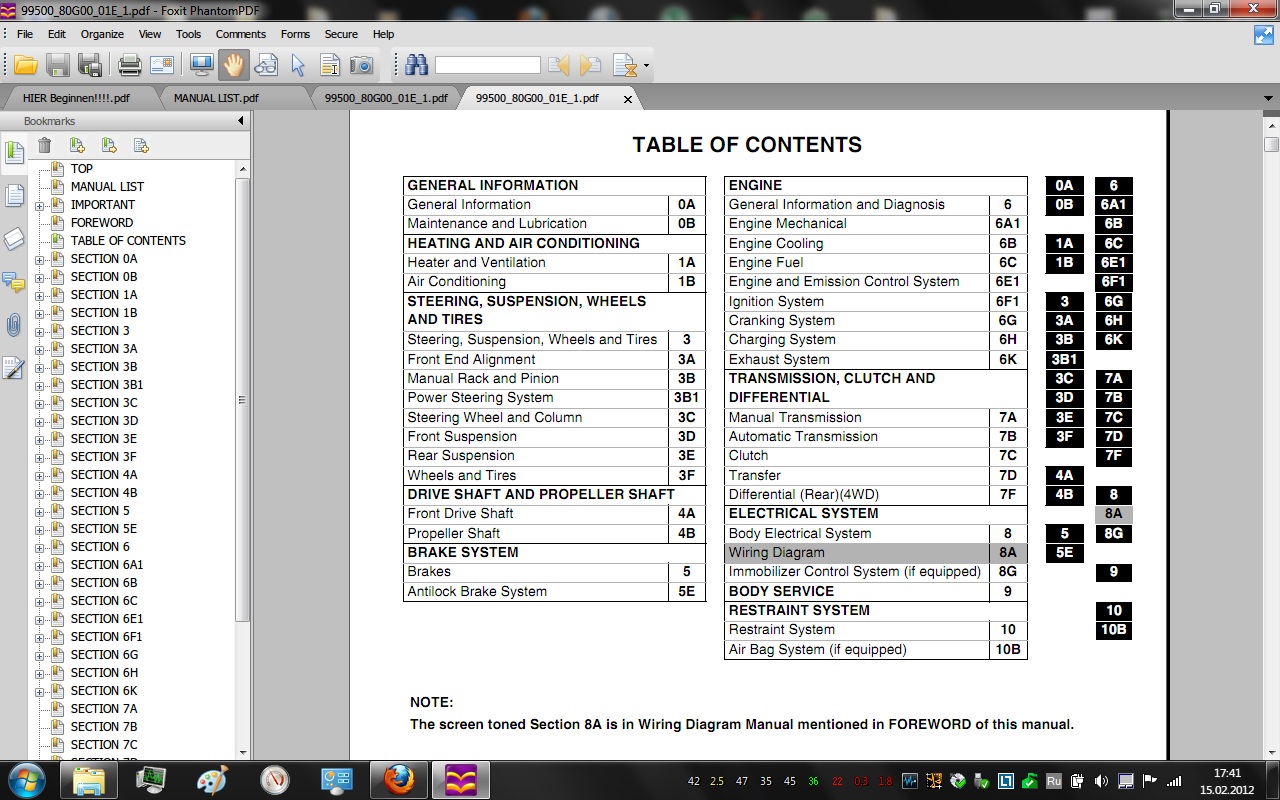Expand SECTION 6A1 in bookmark tree

(40, 565)
